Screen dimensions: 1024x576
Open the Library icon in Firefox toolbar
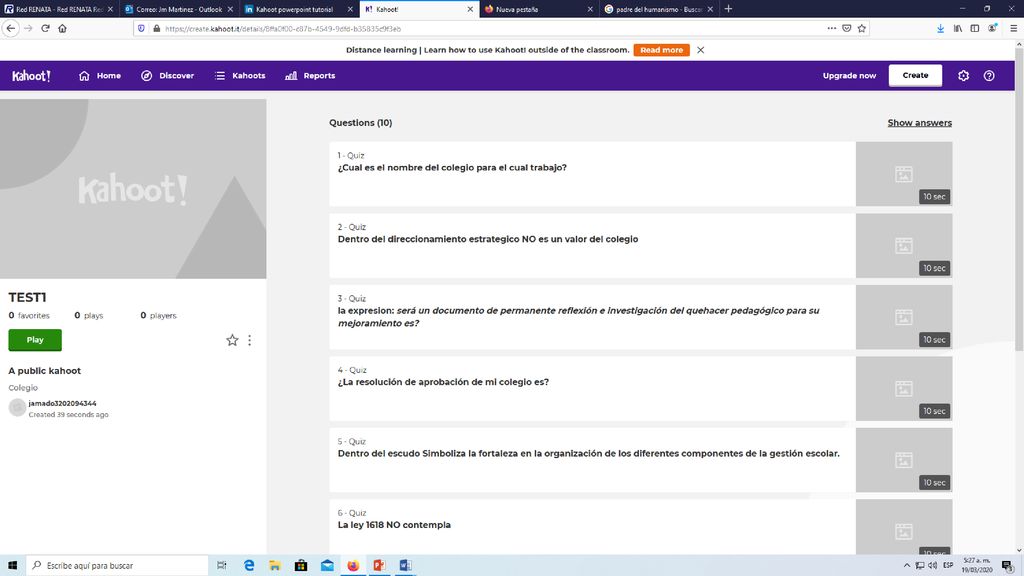coord(957,29)
